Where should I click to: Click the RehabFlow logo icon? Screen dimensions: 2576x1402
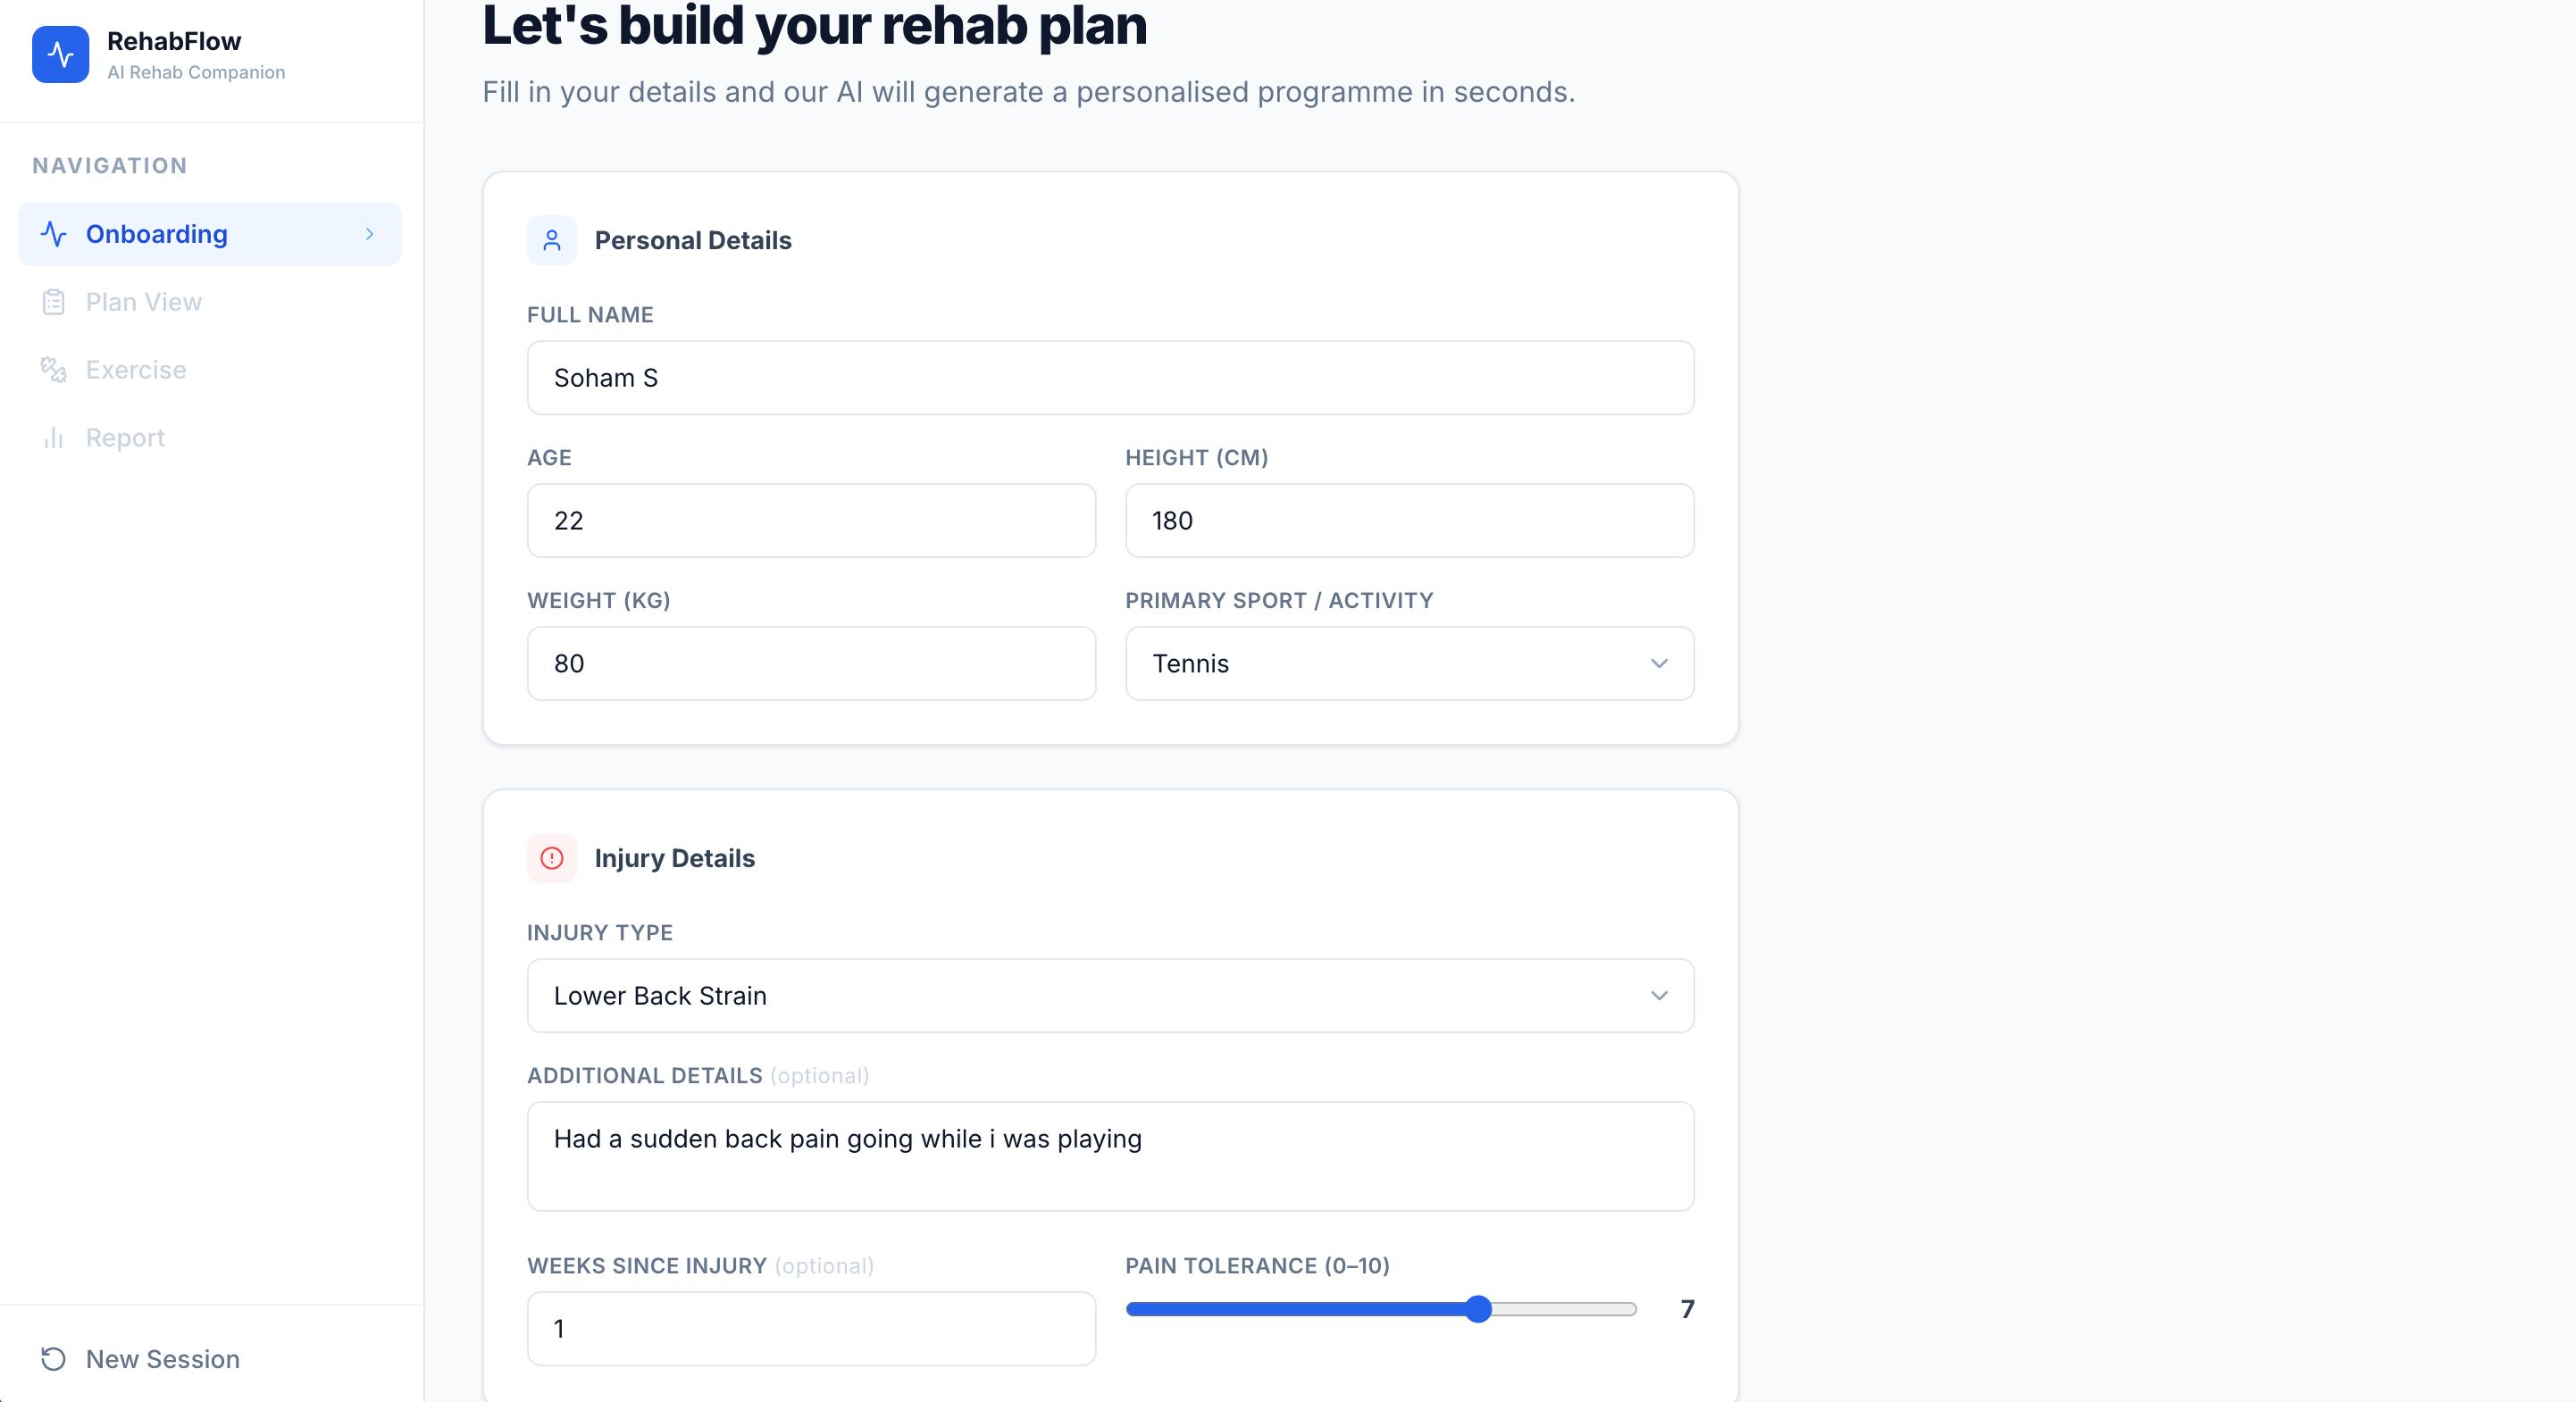point(60,54)
